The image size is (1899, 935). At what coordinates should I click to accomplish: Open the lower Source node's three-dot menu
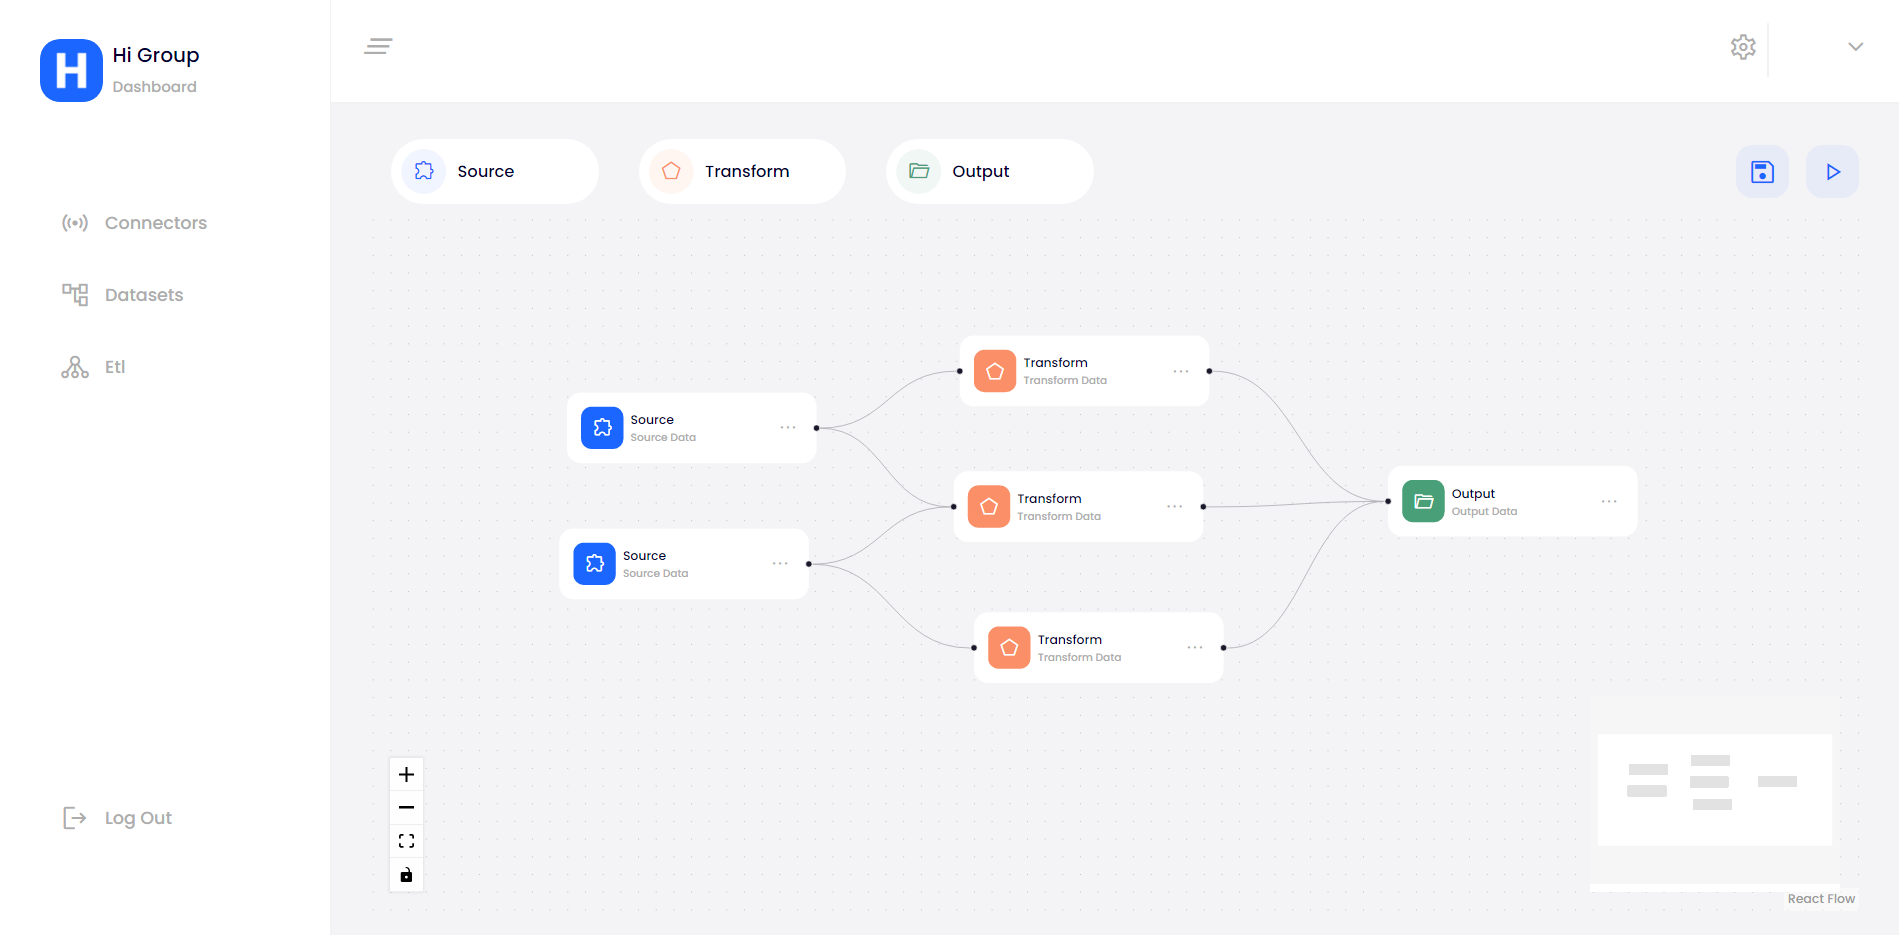coord(780,564)
